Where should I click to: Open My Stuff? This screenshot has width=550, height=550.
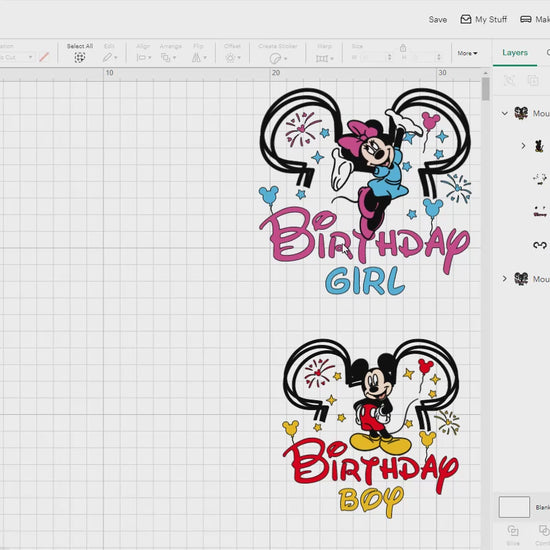(484, 19)
